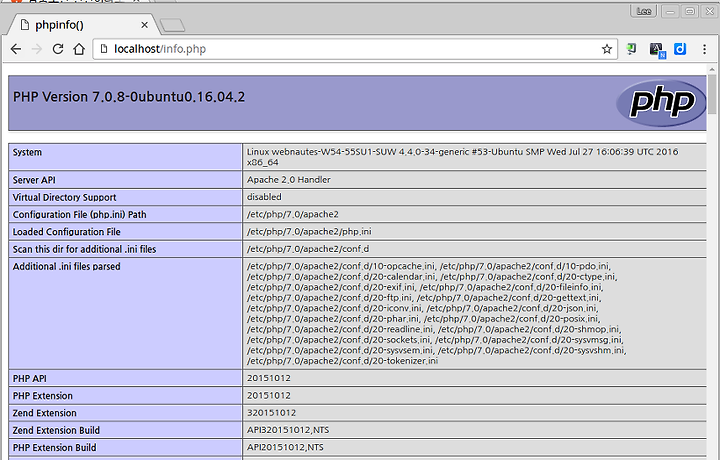Open the browser home page
Viewport: 720px width, 460px height.
(79, 49)
